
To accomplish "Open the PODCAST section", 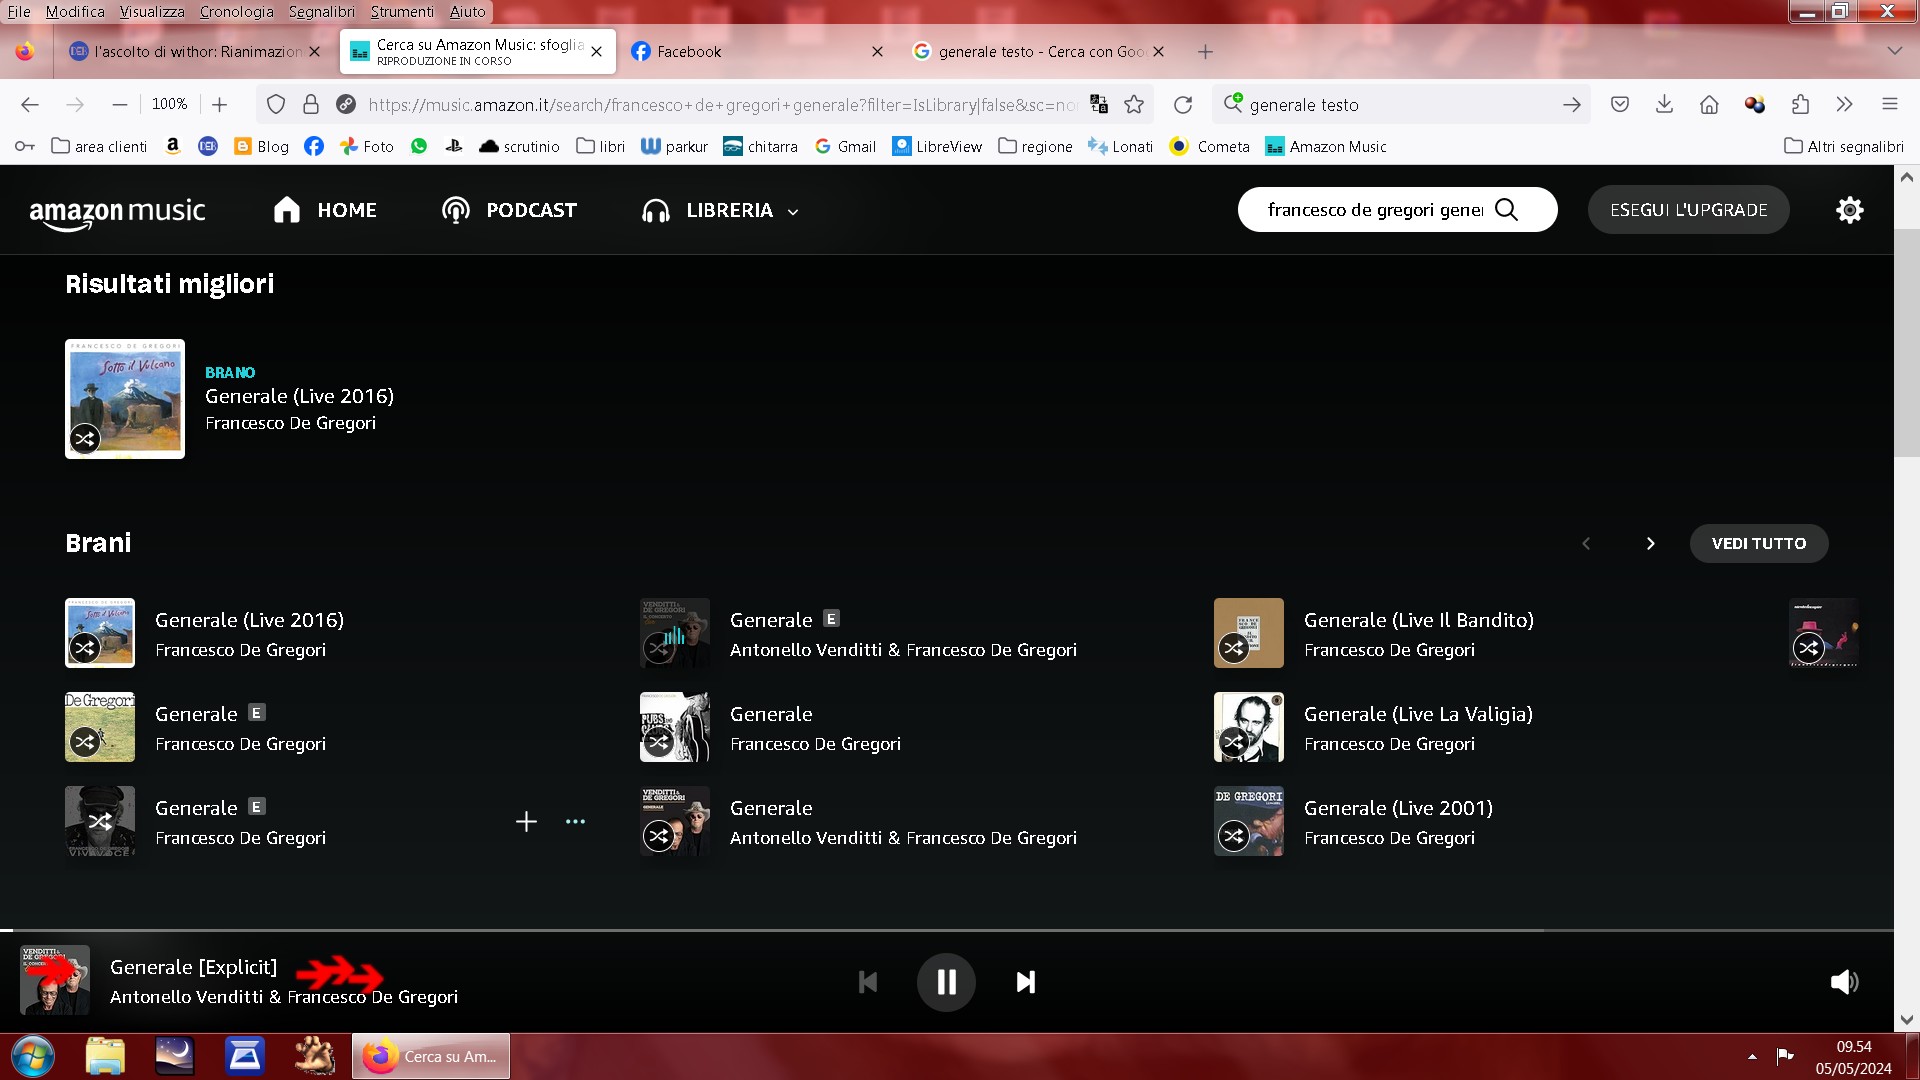I will [x=509, y=210].
